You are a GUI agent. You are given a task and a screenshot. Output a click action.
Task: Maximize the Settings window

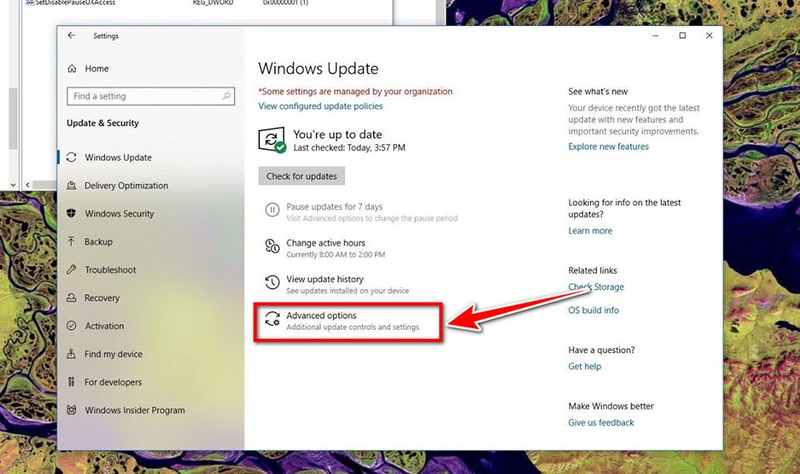tap(682, 35)
